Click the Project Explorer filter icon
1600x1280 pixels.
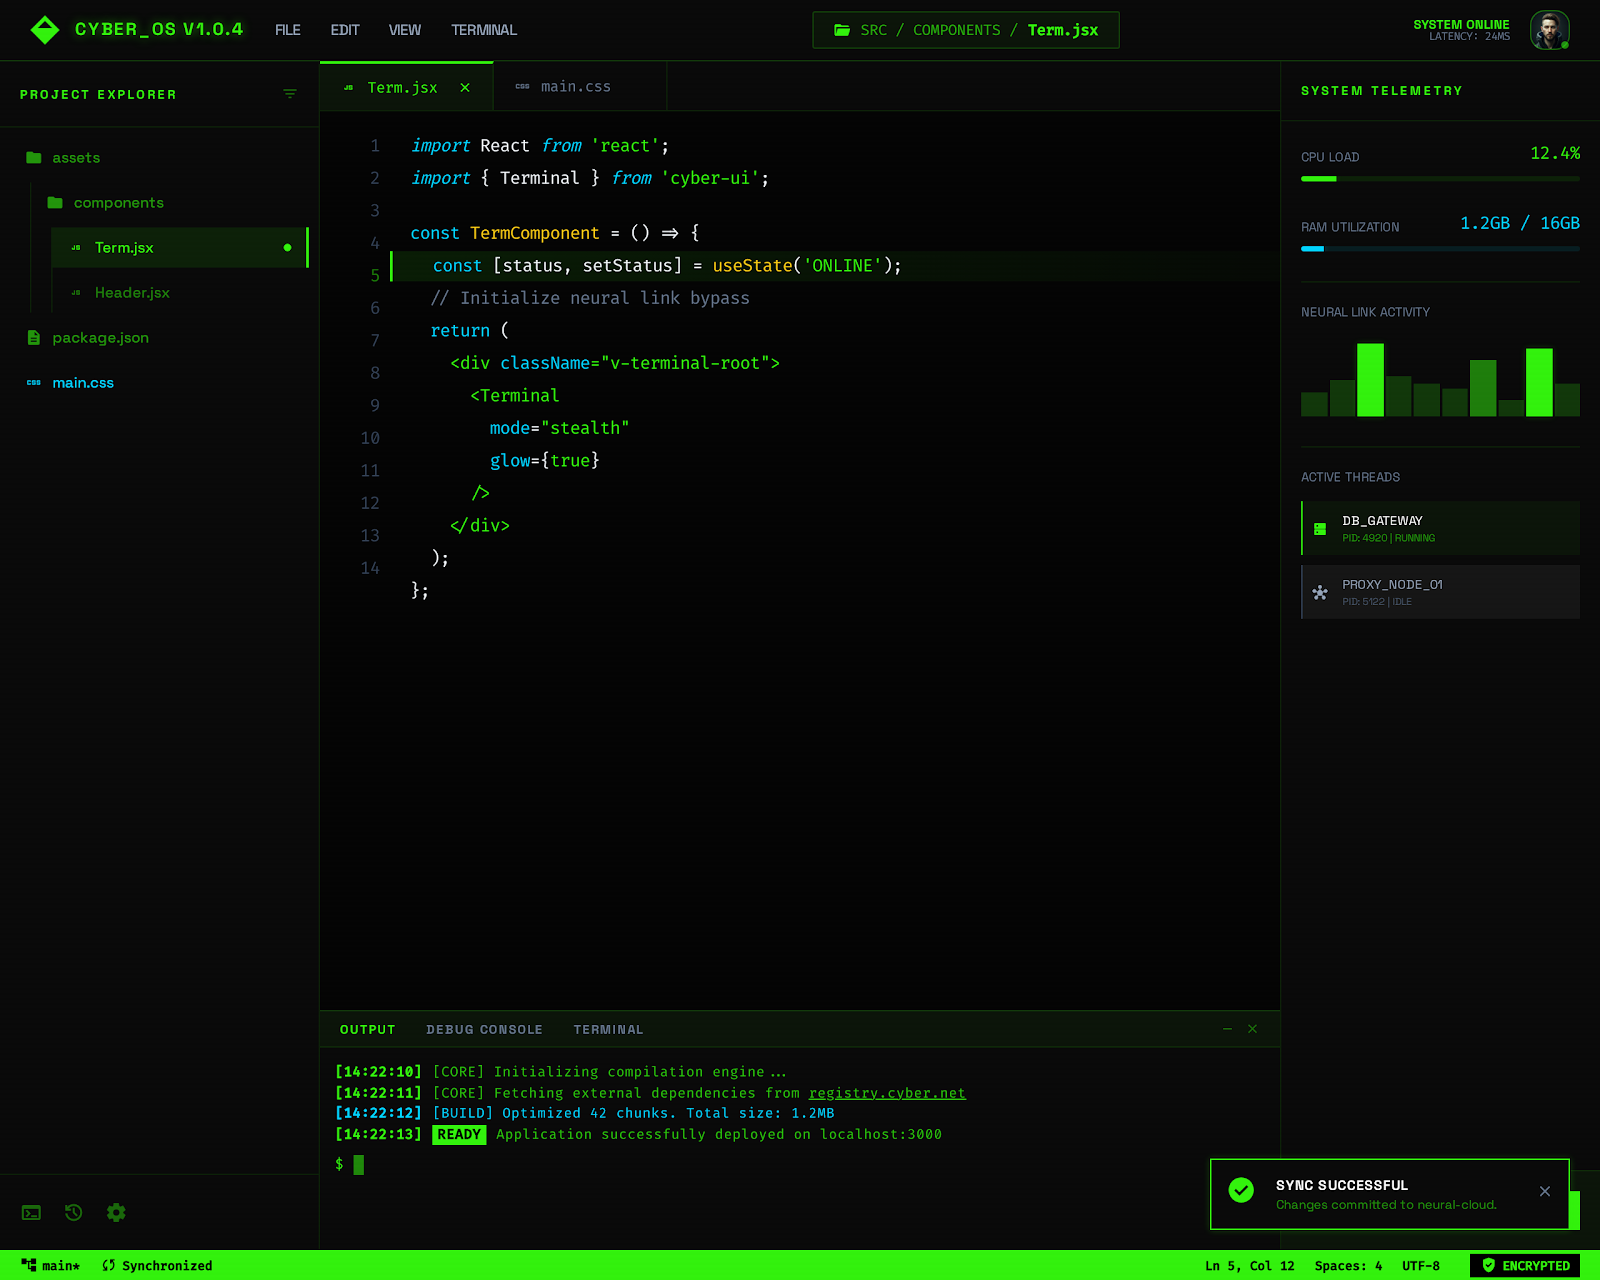click(x=290, y=94)
